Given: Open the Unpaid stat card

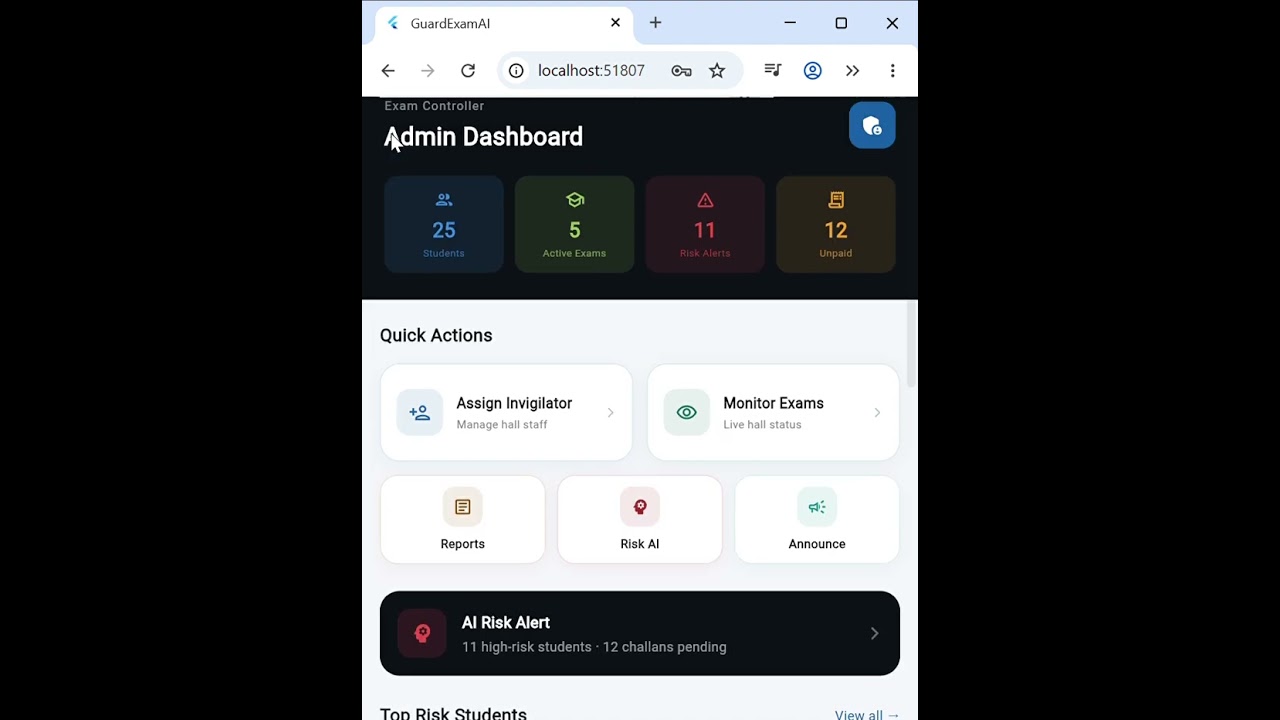Looking at the screenshot, I should pyautogui.click(x=836, y=224).
